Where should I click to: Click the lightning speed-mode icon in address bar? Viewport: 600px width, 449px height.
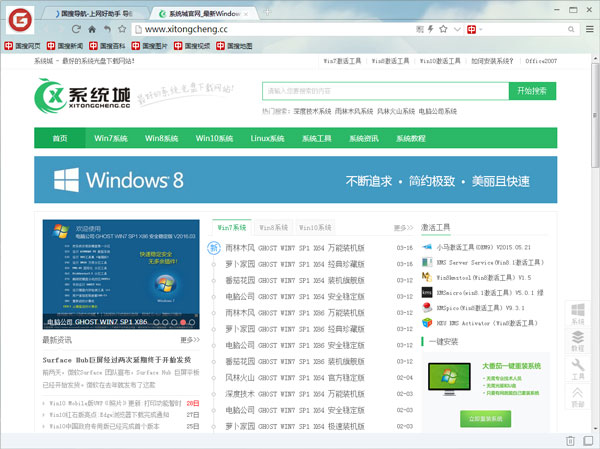pos(431,29)
